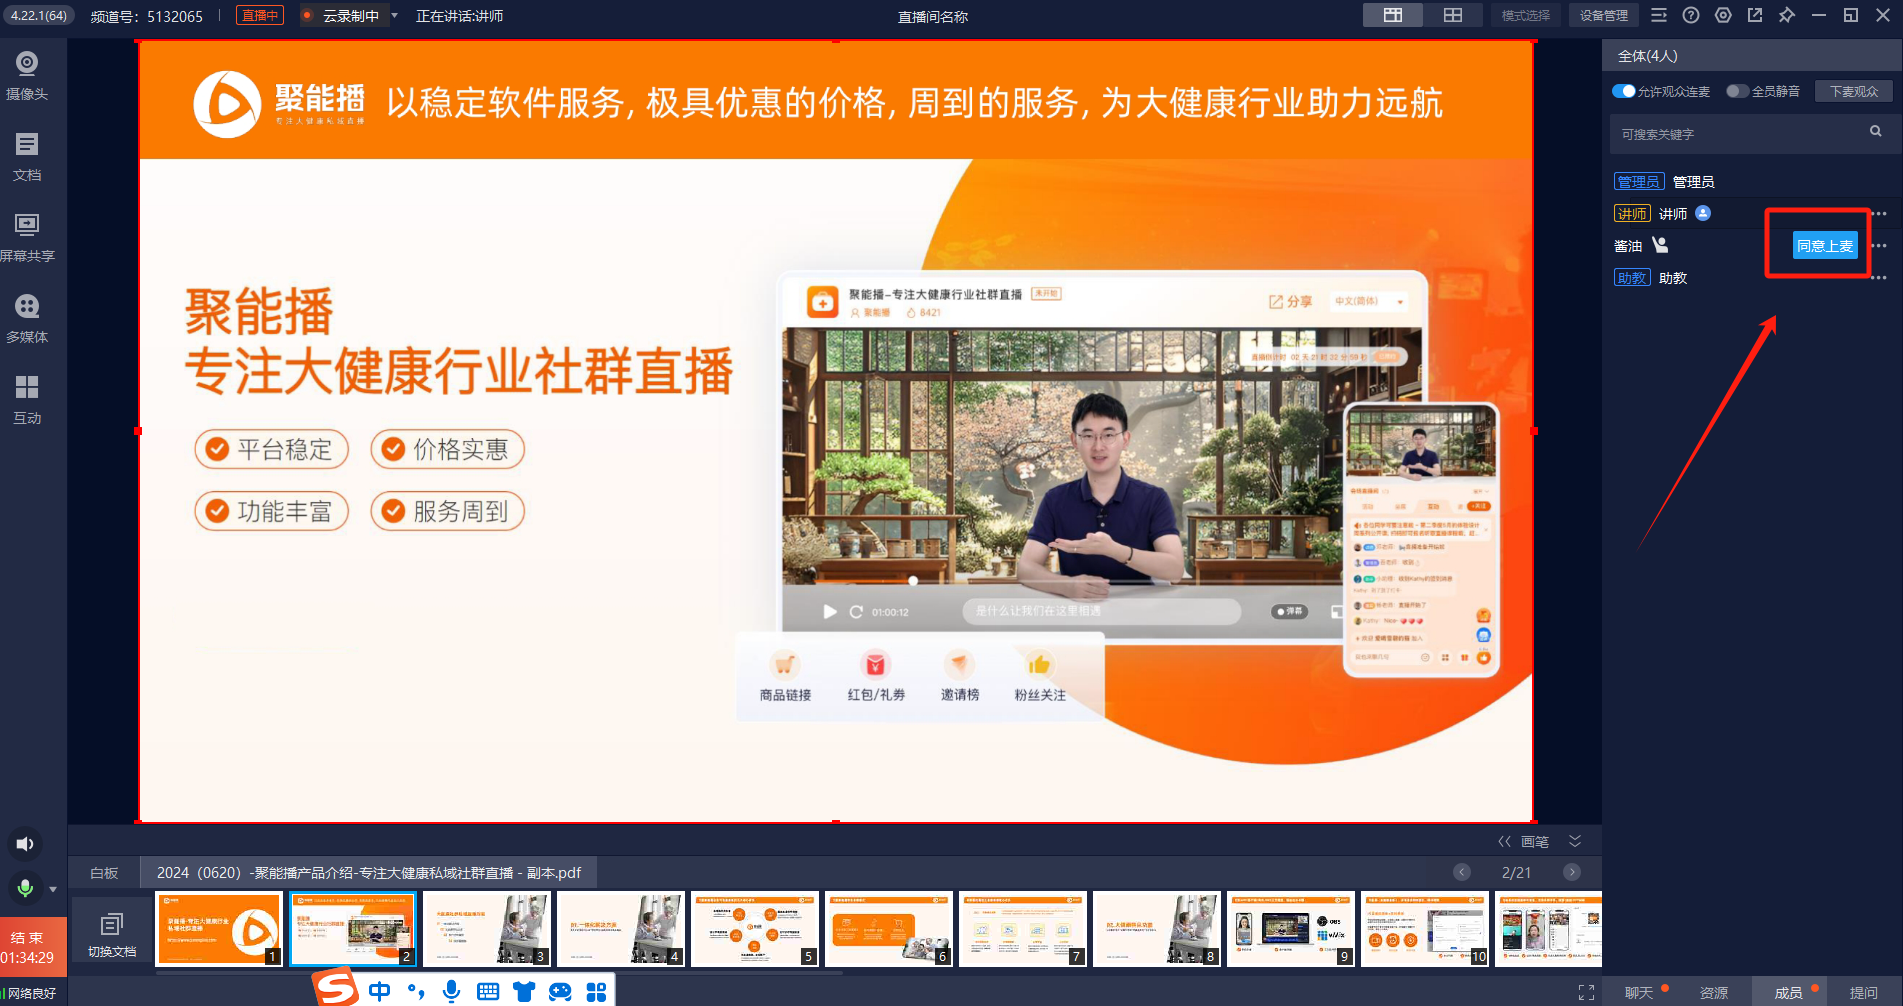The image size is (1903, 1006).
Task: Toggle Sogou 中 Chinese/English mode
Action: (379, 991)
